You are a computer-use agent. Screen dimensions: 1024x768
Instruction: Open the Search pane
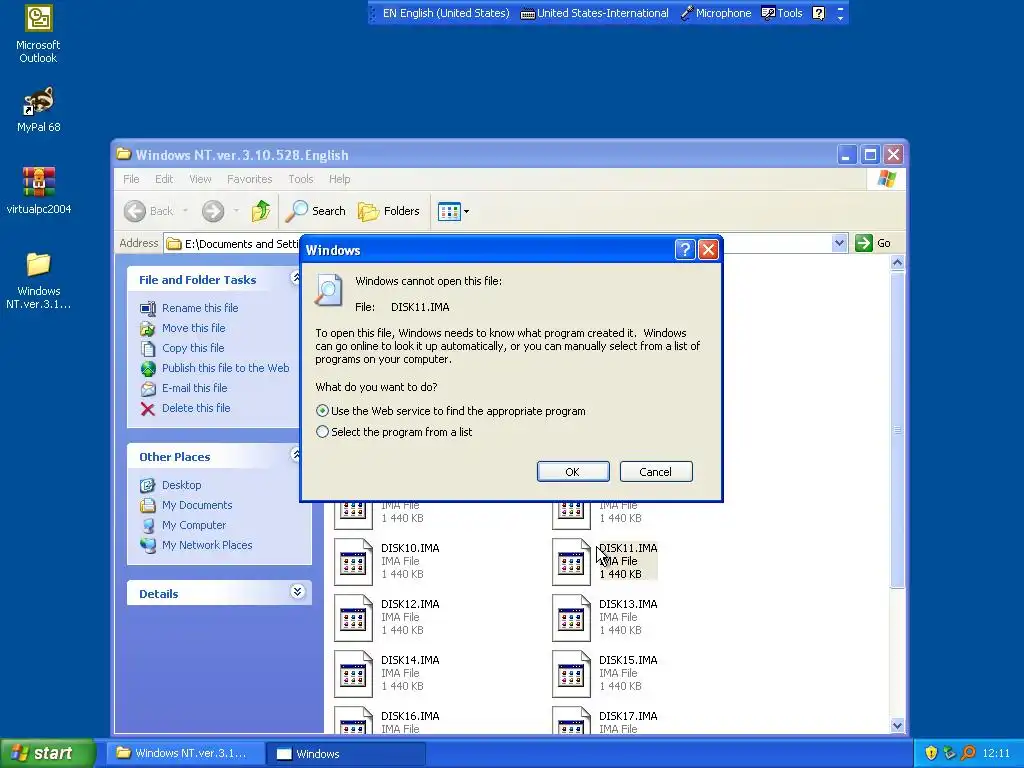click(315, 211)
